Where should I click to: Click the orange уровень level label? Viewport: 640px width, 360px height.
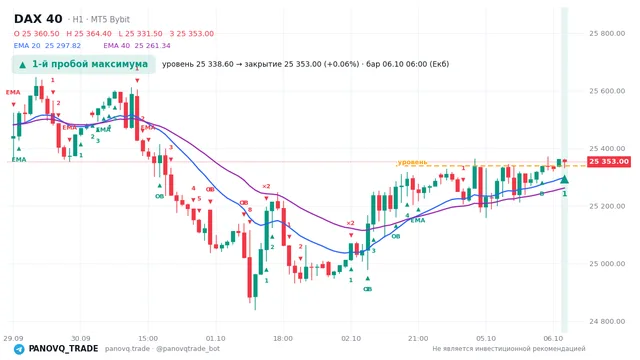click(412, 162)
